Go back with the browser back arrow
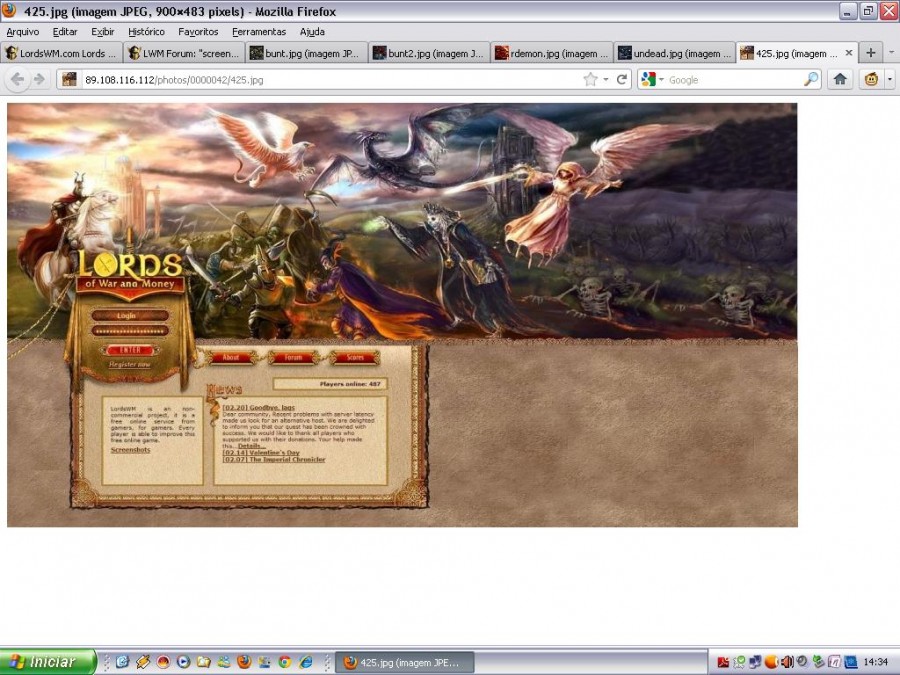This screenshot has width=900, height=675. click(17, 79)
